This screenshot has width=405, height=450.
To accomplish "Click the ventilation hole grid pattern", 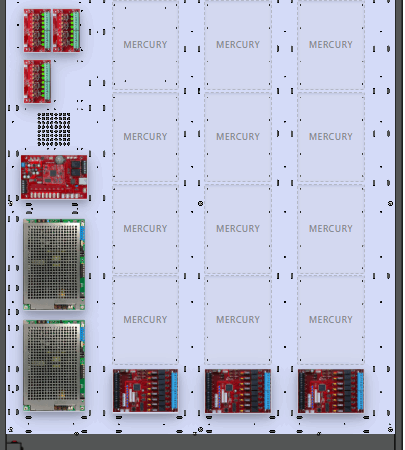I will click(54, 129).
